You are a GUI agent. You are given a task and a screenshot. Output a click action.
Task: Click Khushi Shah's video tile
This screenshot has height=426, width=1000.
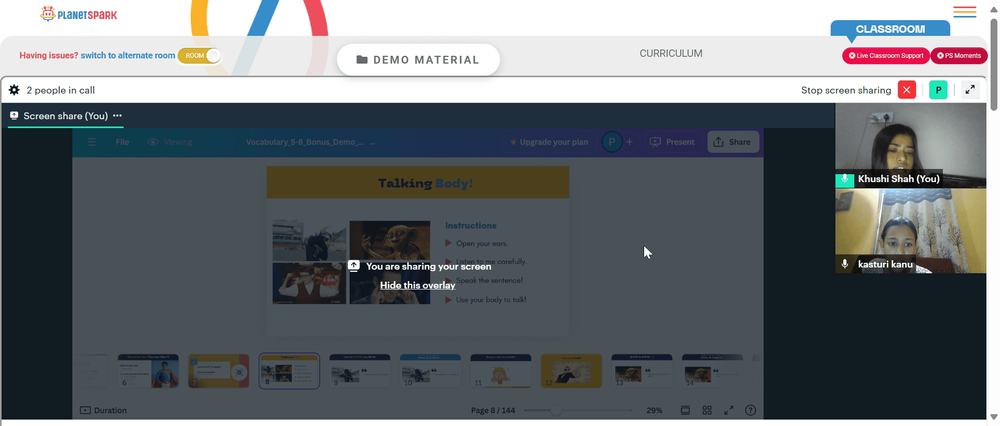pyautogui.click(x=910, y=145)
